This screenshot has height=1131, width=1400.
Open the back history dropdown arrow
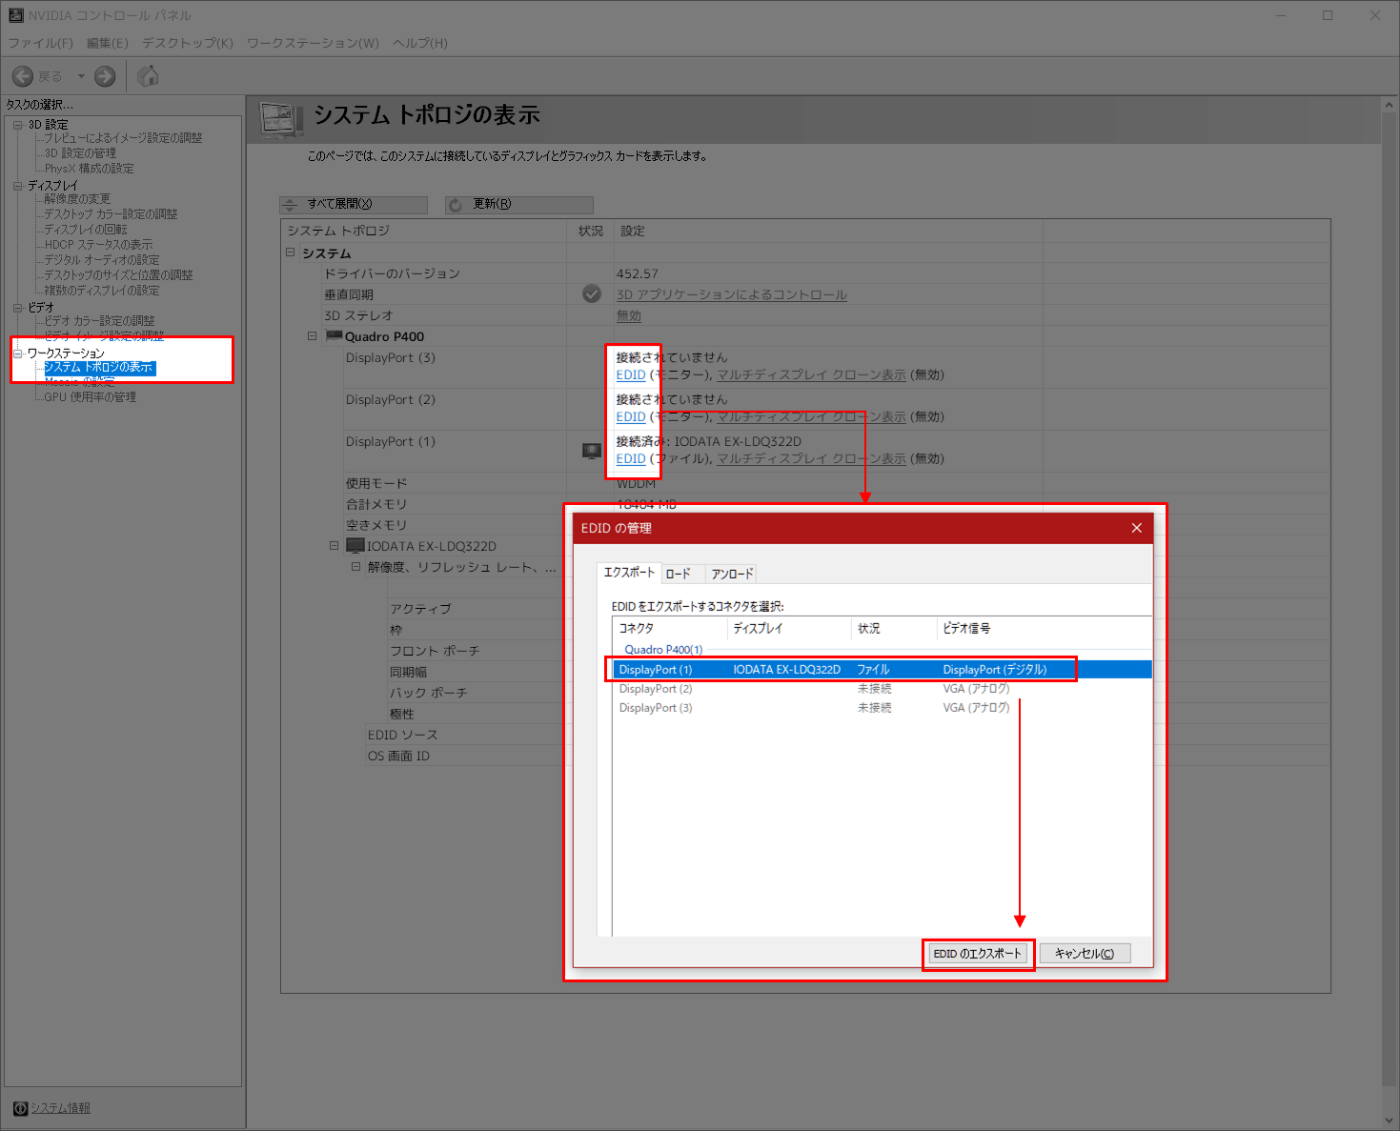(81, 76)
